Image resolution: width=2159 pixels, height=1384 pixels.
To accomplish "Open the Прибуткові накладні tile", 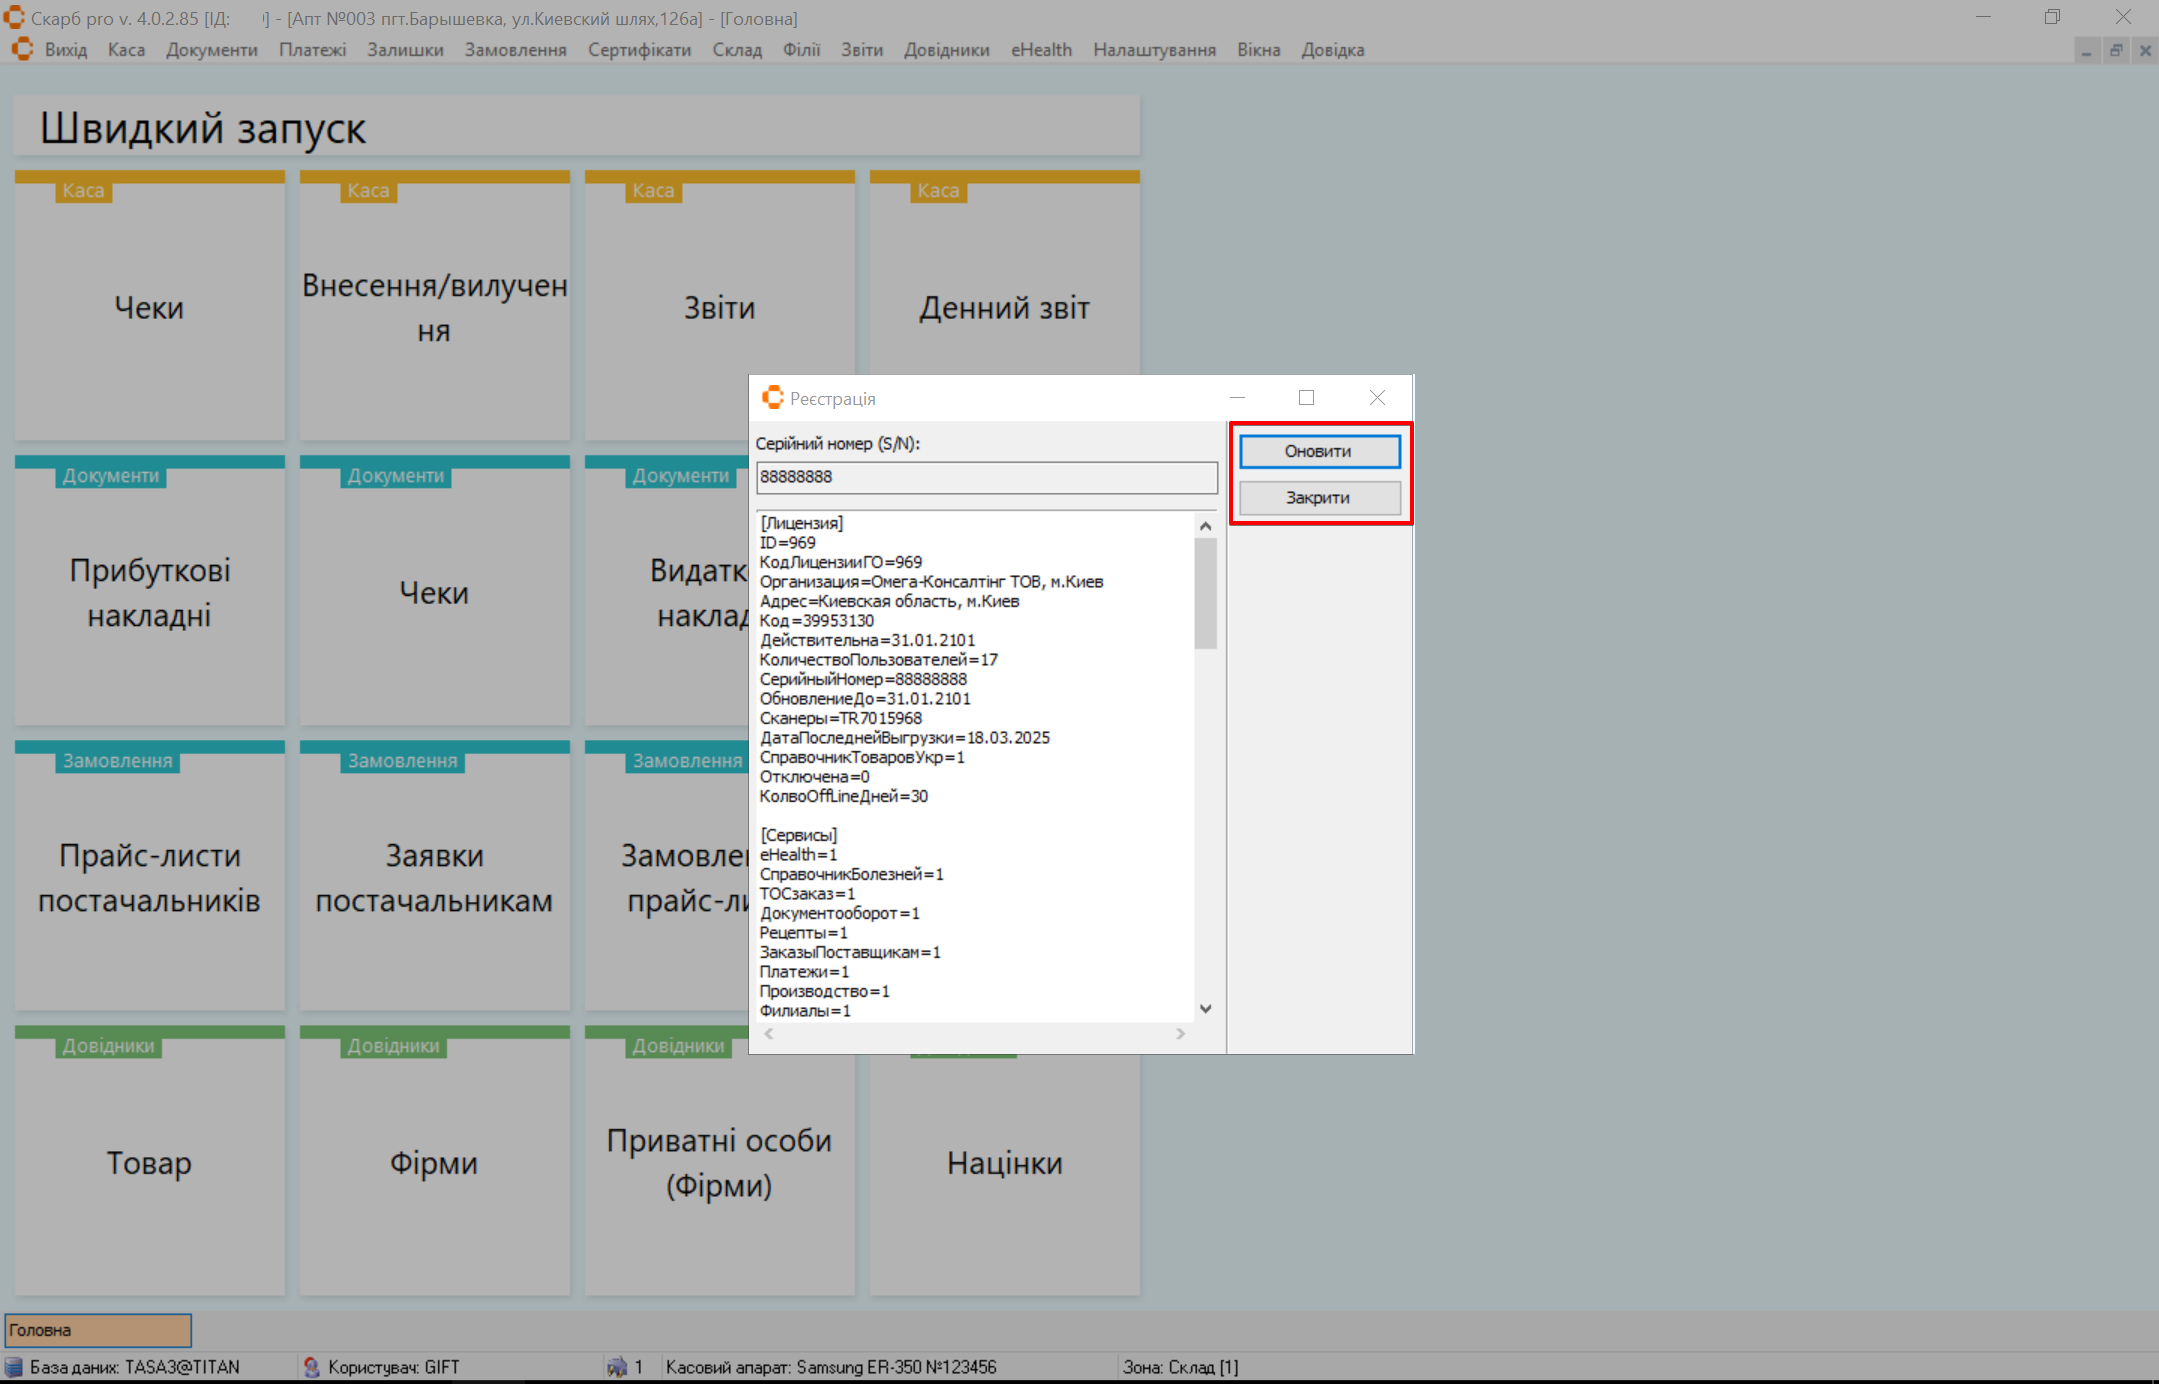I will tap(150, 592).
